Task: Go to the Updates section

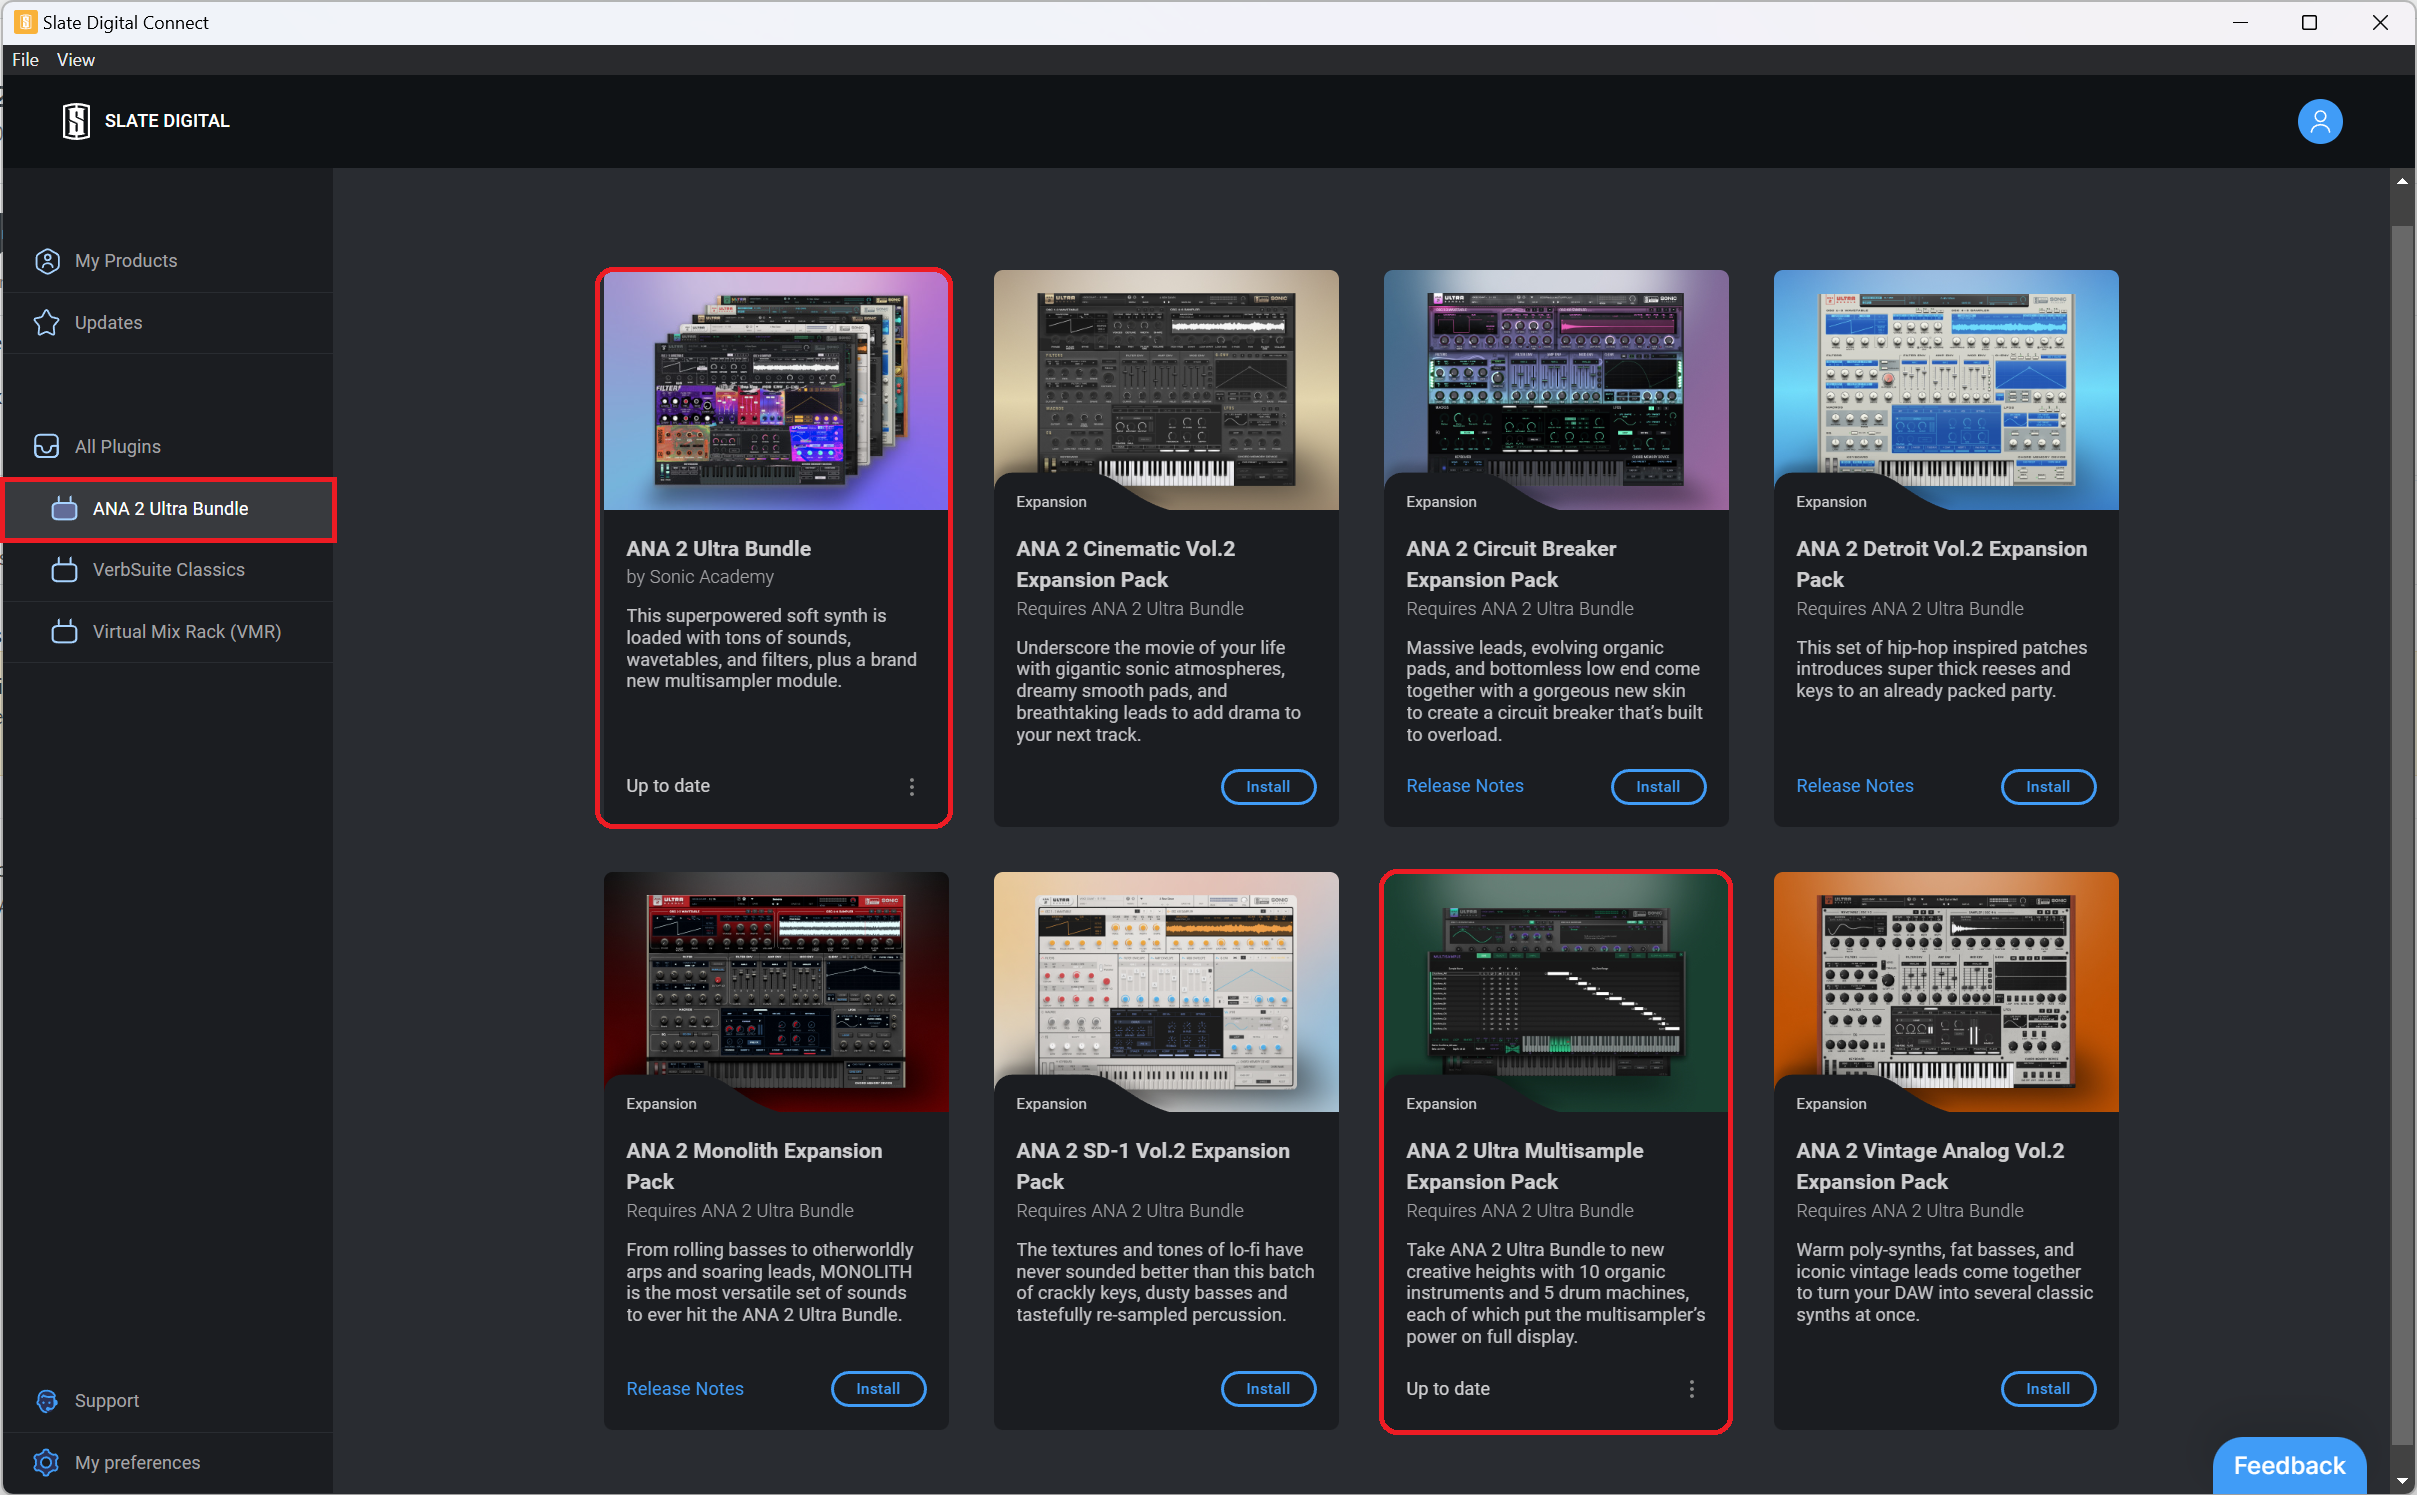Action: pyautogui.click(x=168, y=323)
